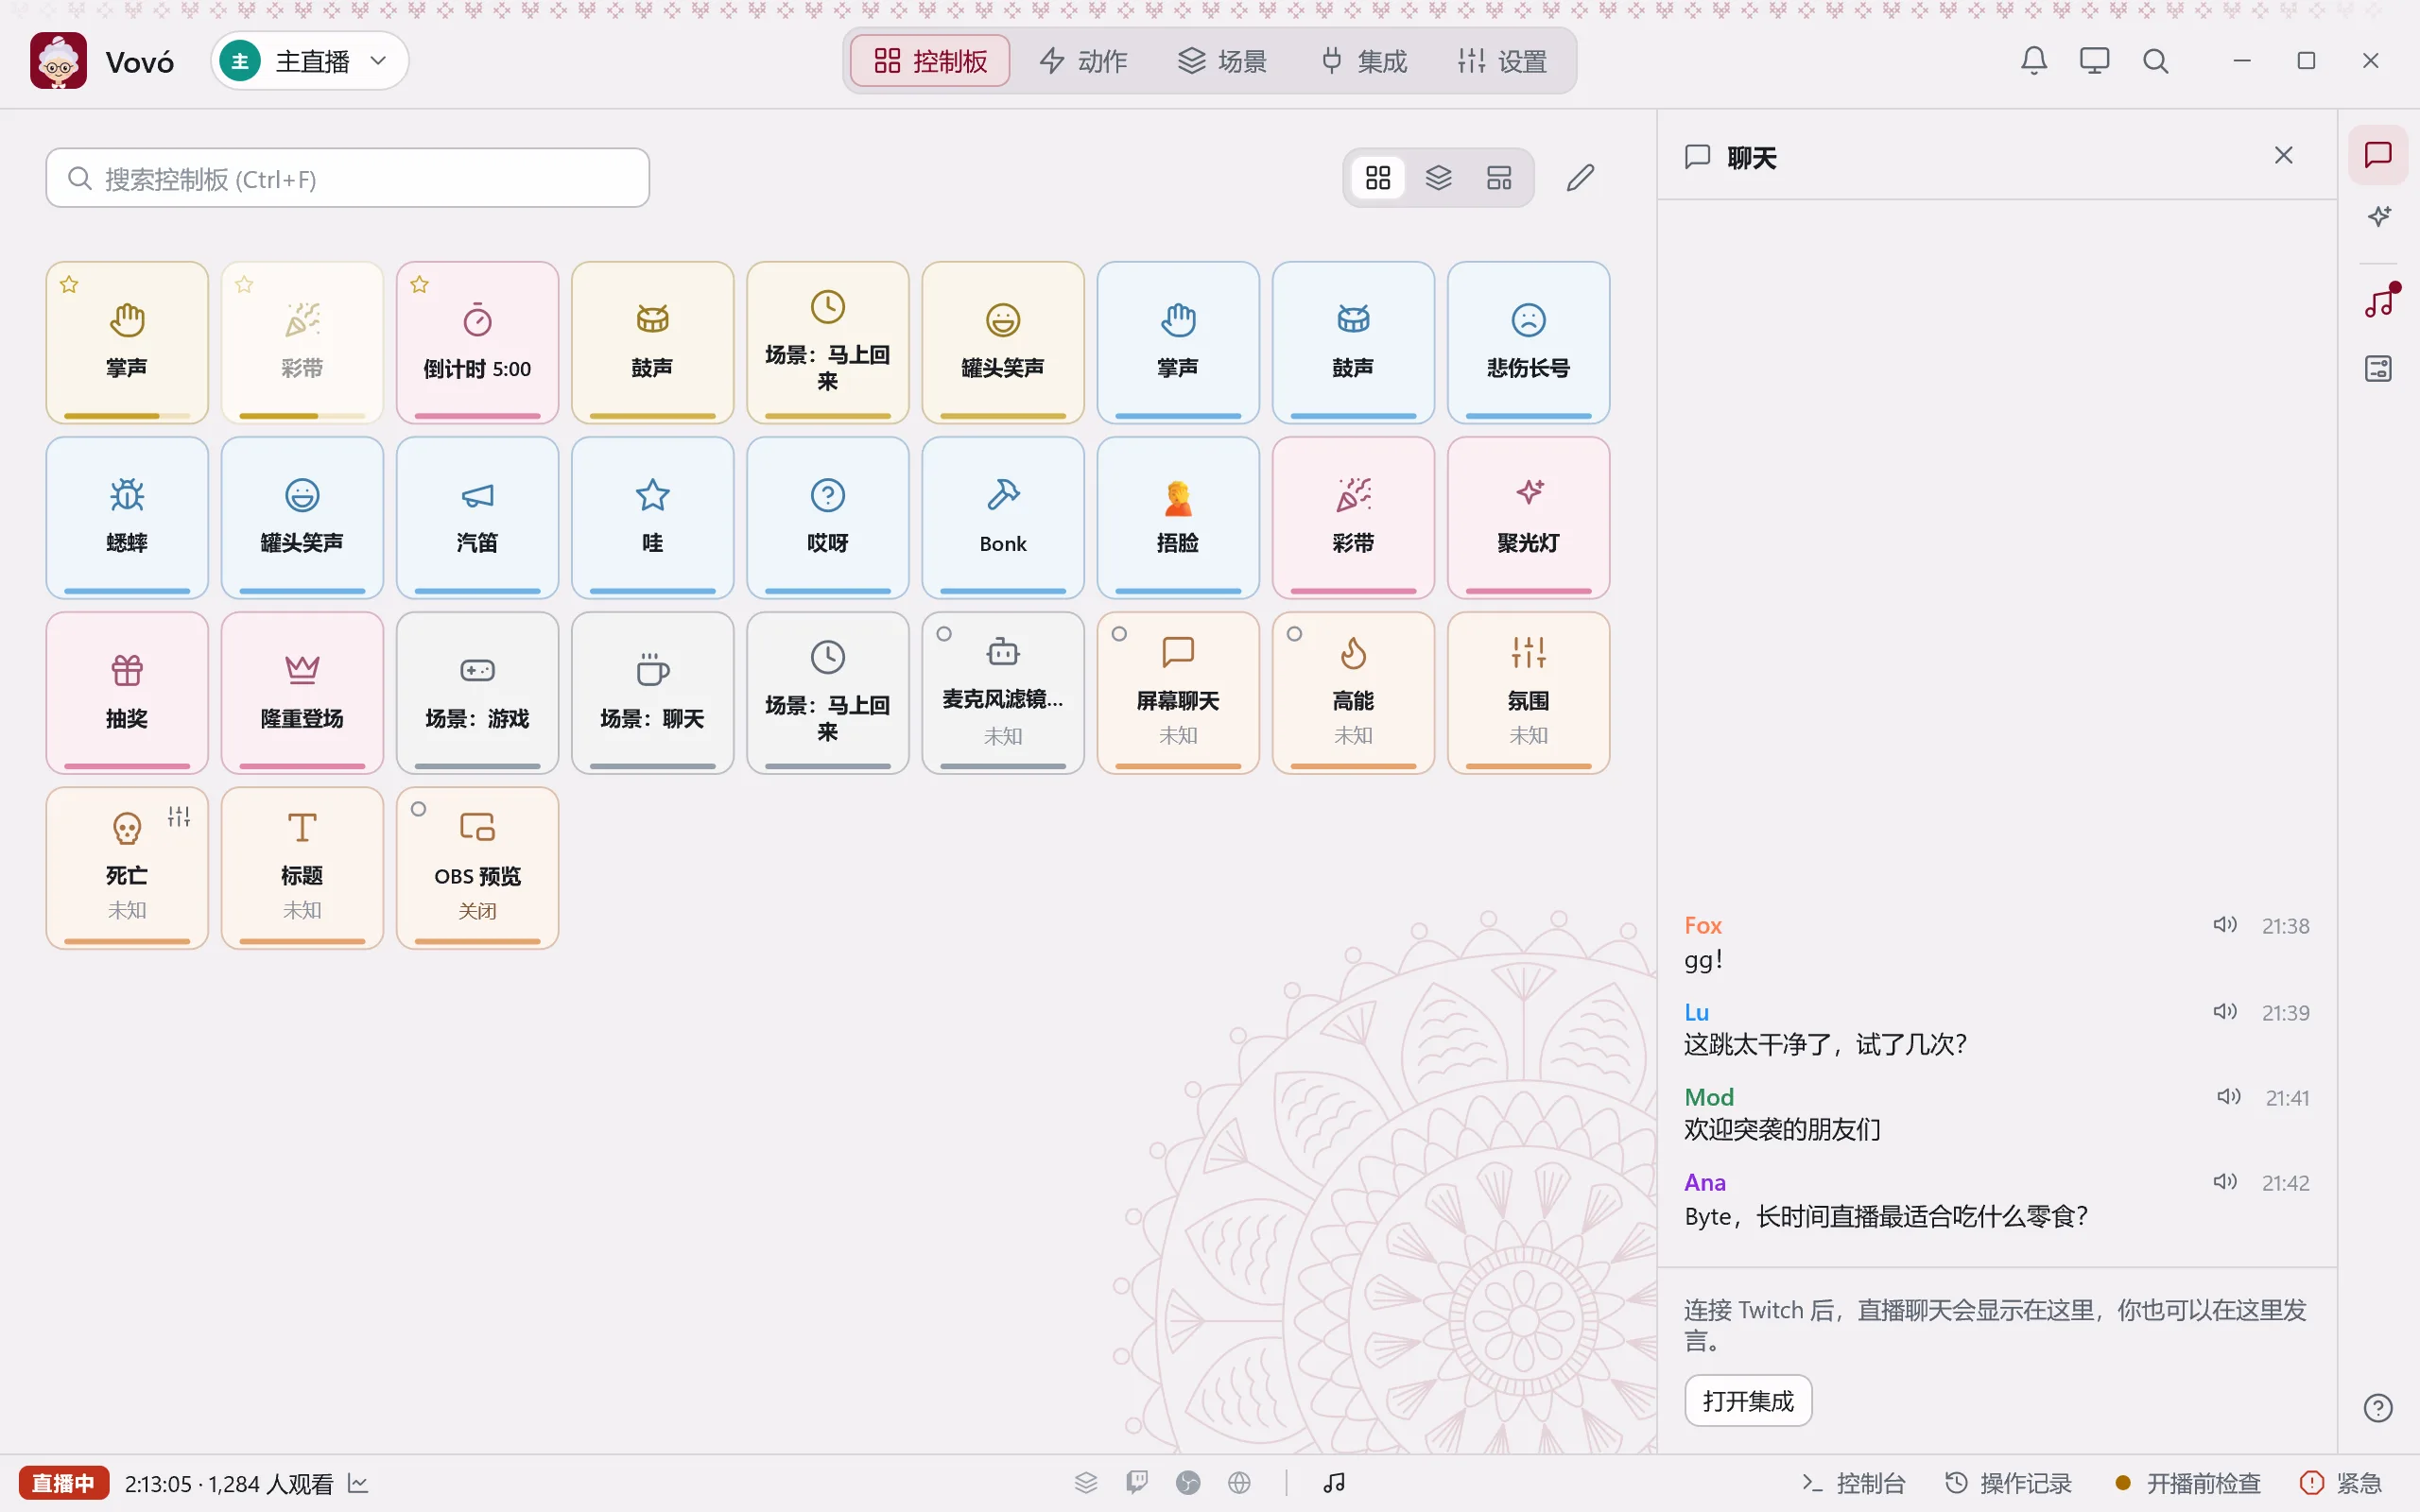Open the 集成 tab
2420x1512 pixels.
pos(1363,61)
